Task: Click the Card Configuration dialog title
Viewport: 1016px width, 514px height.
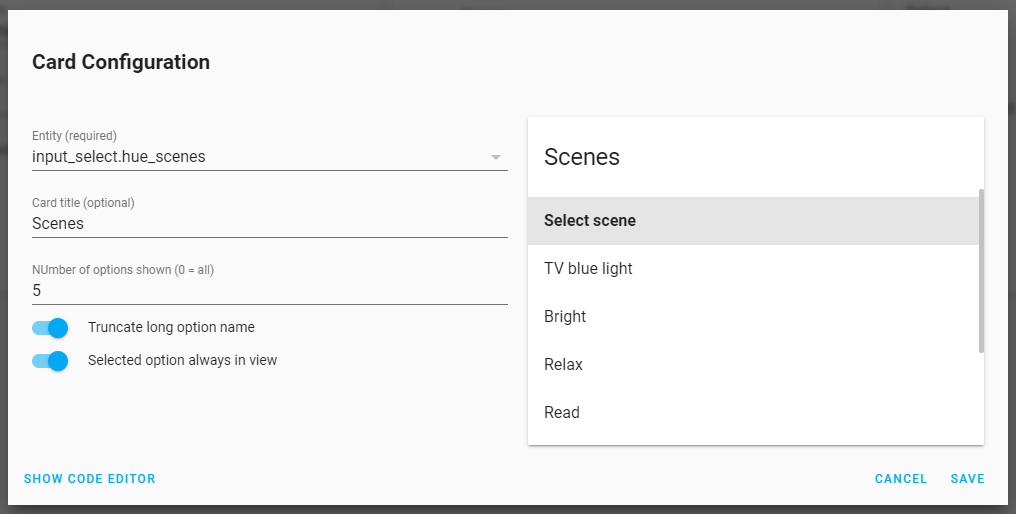Action: click(x=121, y=62)
